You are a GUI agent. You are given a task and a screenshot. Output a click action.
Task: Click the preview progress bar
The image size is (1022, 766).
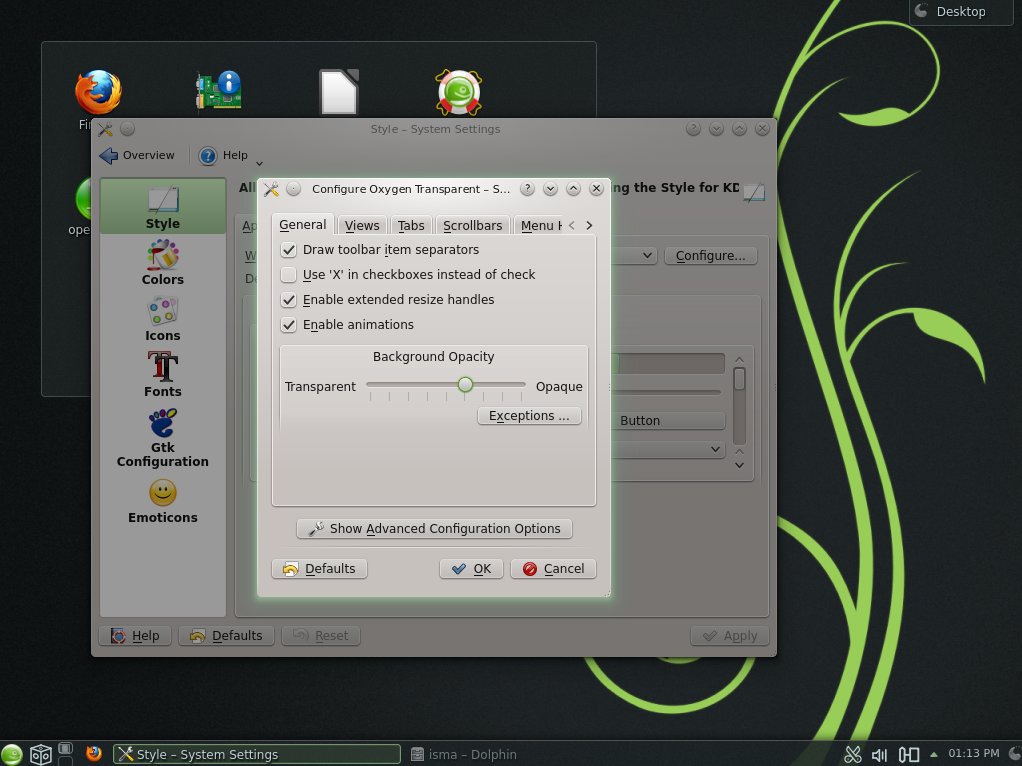[x=669, y=363]
